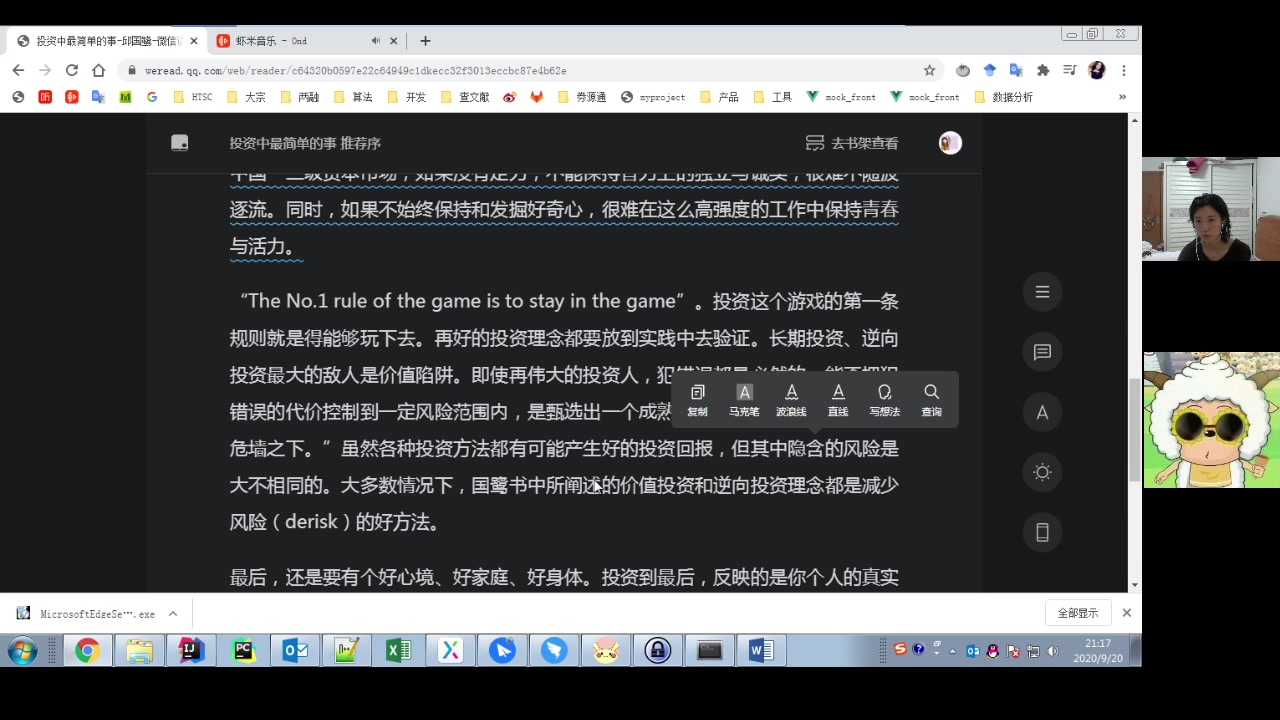Click the book title 投资中最简单的事 推荐序
1280x720 pixels.
coord(305,143)
